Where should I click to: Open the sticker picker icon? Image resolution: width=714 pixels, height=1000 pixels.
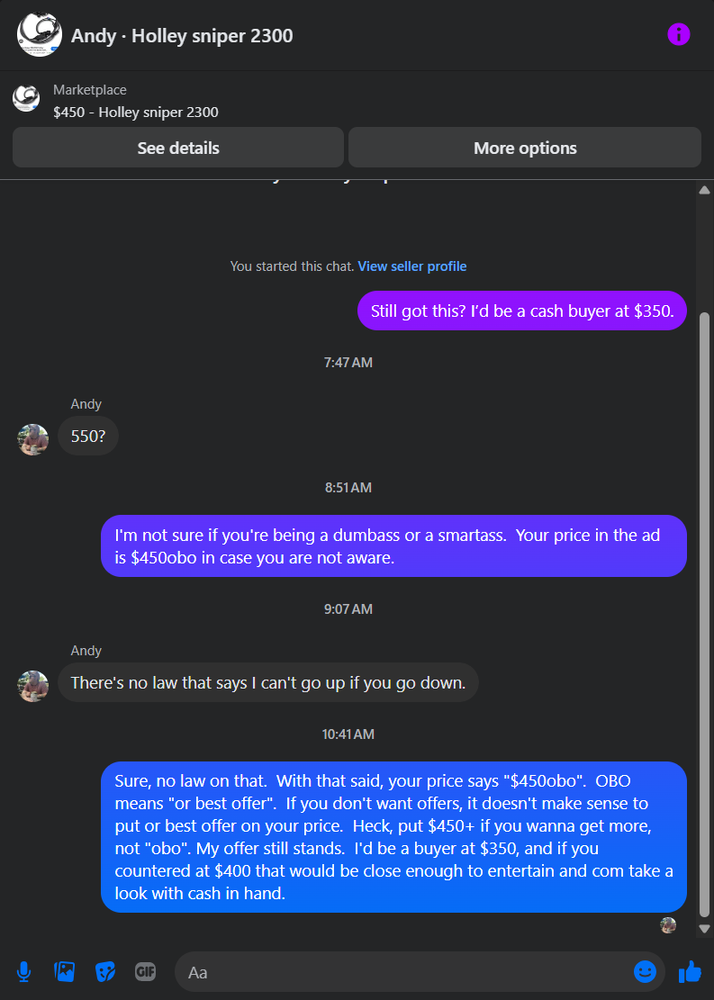tap(105, 971)
